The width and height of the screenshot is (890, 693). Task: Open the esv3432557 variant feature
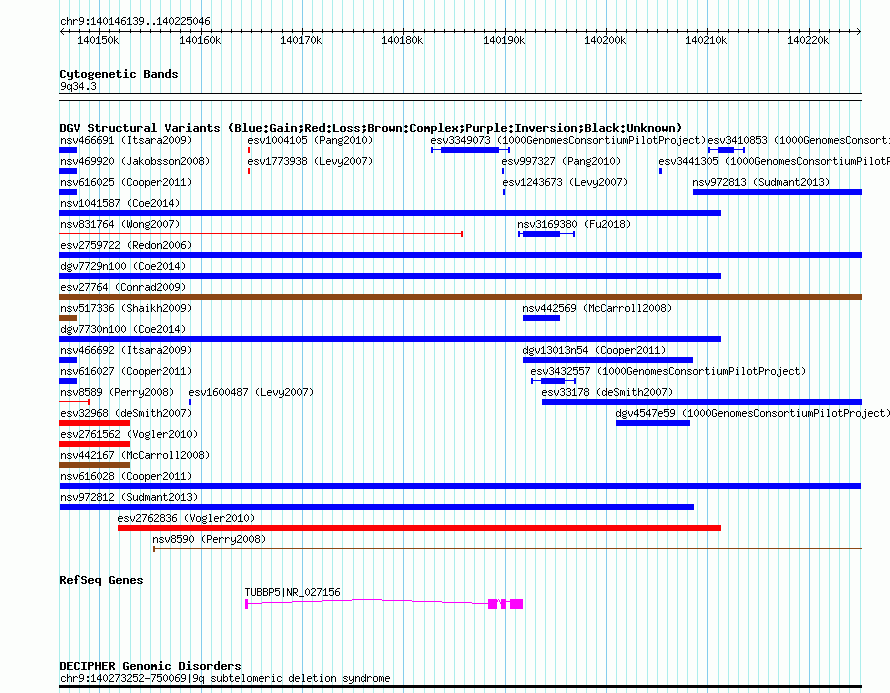(x=553, y=381)
